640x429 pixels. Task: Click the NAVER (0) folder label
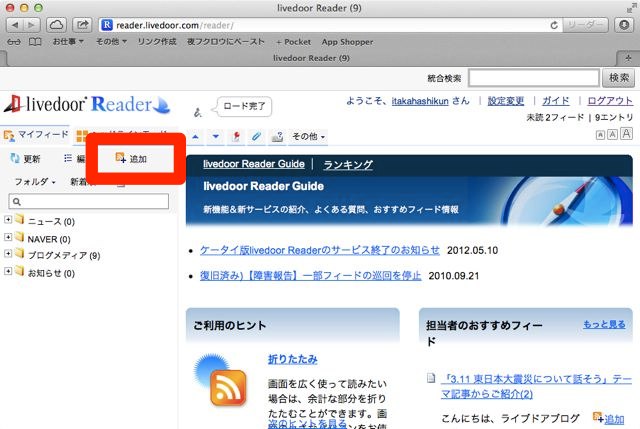[49, 239]
